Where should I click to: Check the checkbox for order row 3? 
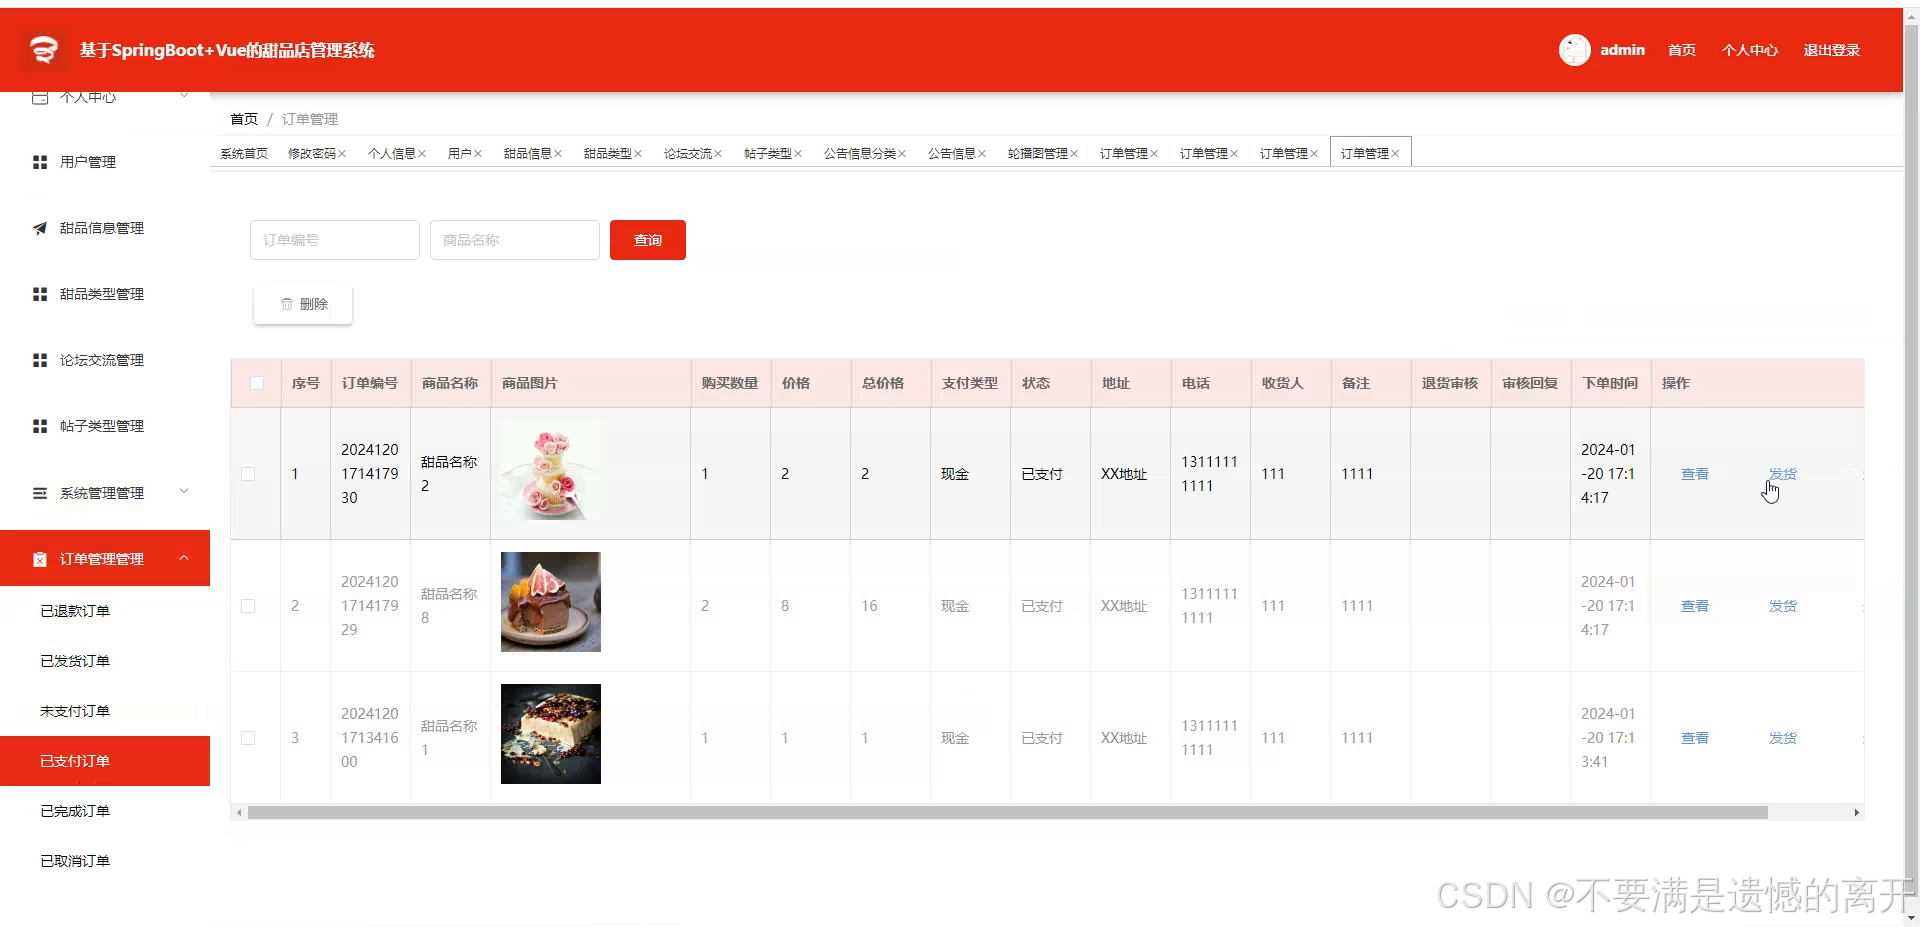click(248, 739)
